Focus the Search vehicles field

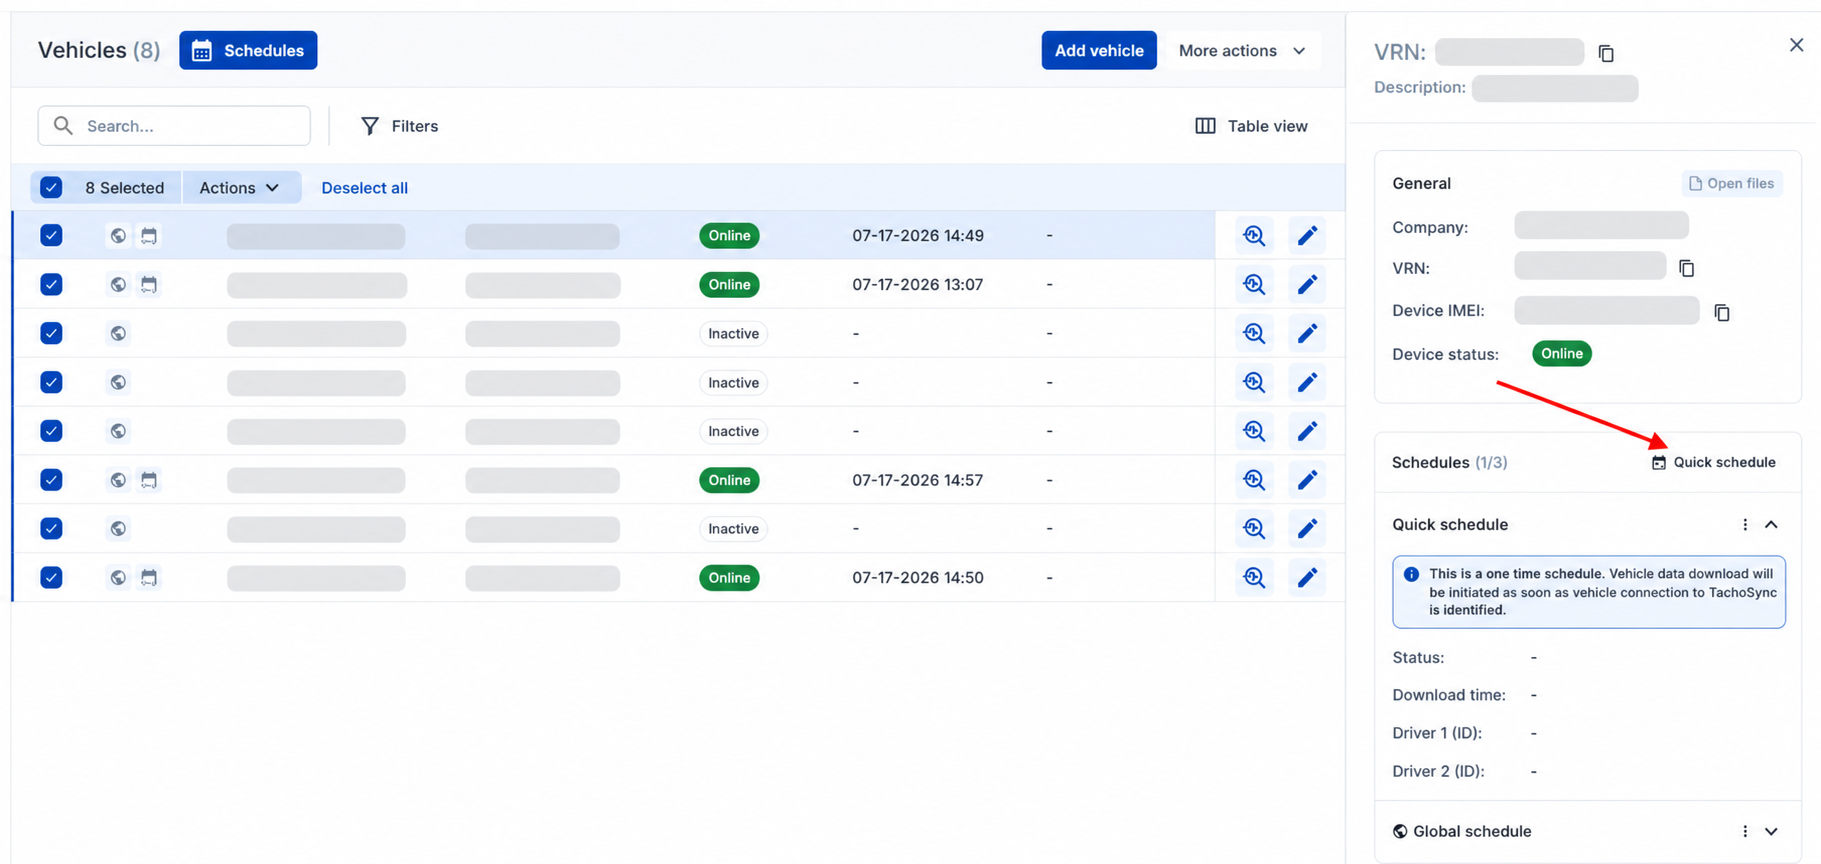click(174, 126)
